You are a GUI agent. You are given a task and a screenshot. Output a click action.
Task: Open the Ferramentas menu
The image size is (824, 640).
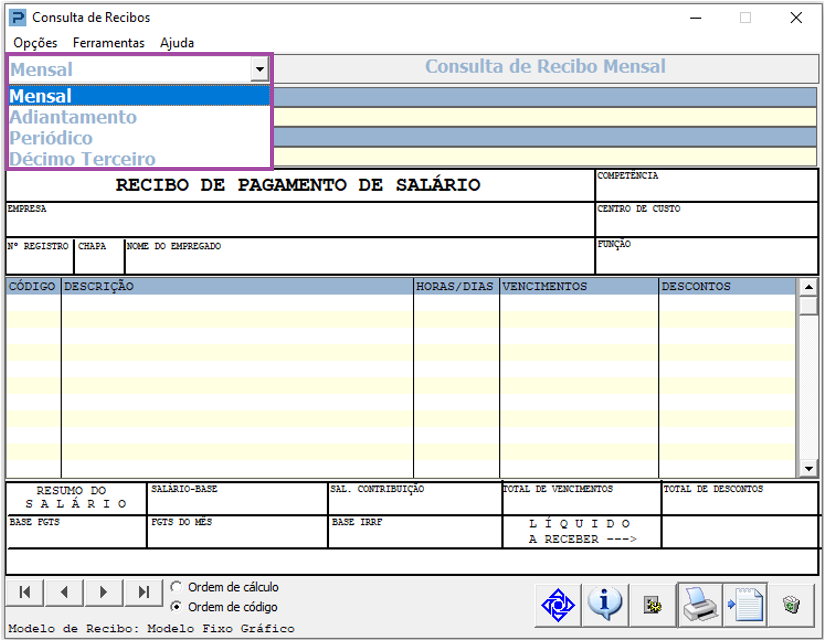click(108, 43)
